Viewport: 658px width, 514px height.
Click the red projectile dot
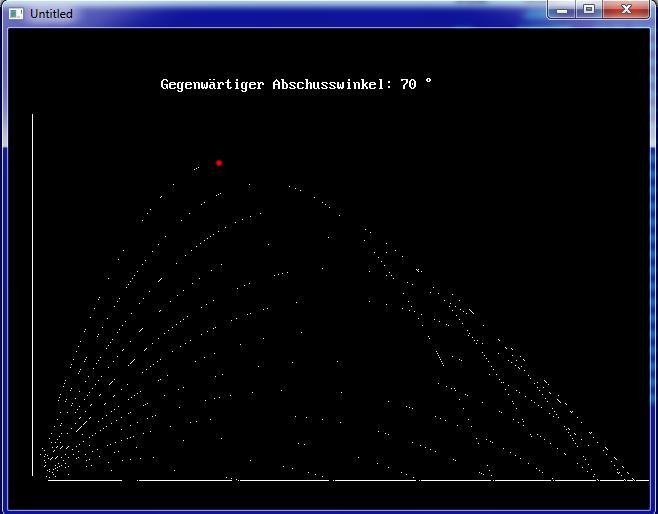point(219,163)
